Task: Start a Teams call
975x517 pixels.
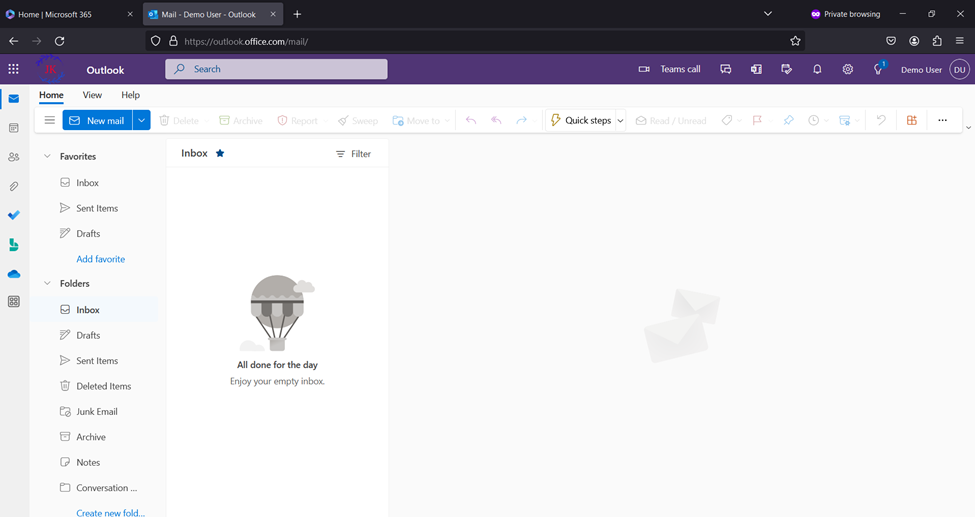Action: pos(669,69)
